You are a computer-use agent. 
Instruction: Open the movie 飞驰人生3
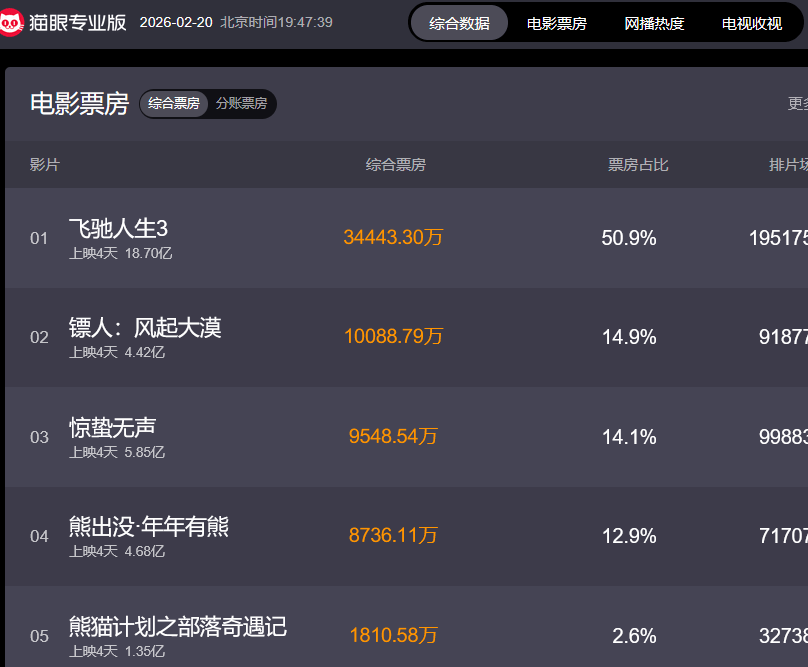(118, 228)
